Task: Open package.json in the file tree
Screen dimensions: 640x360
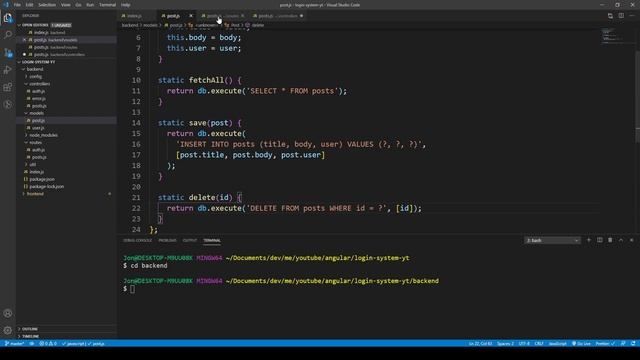Action: coord(66,179)
